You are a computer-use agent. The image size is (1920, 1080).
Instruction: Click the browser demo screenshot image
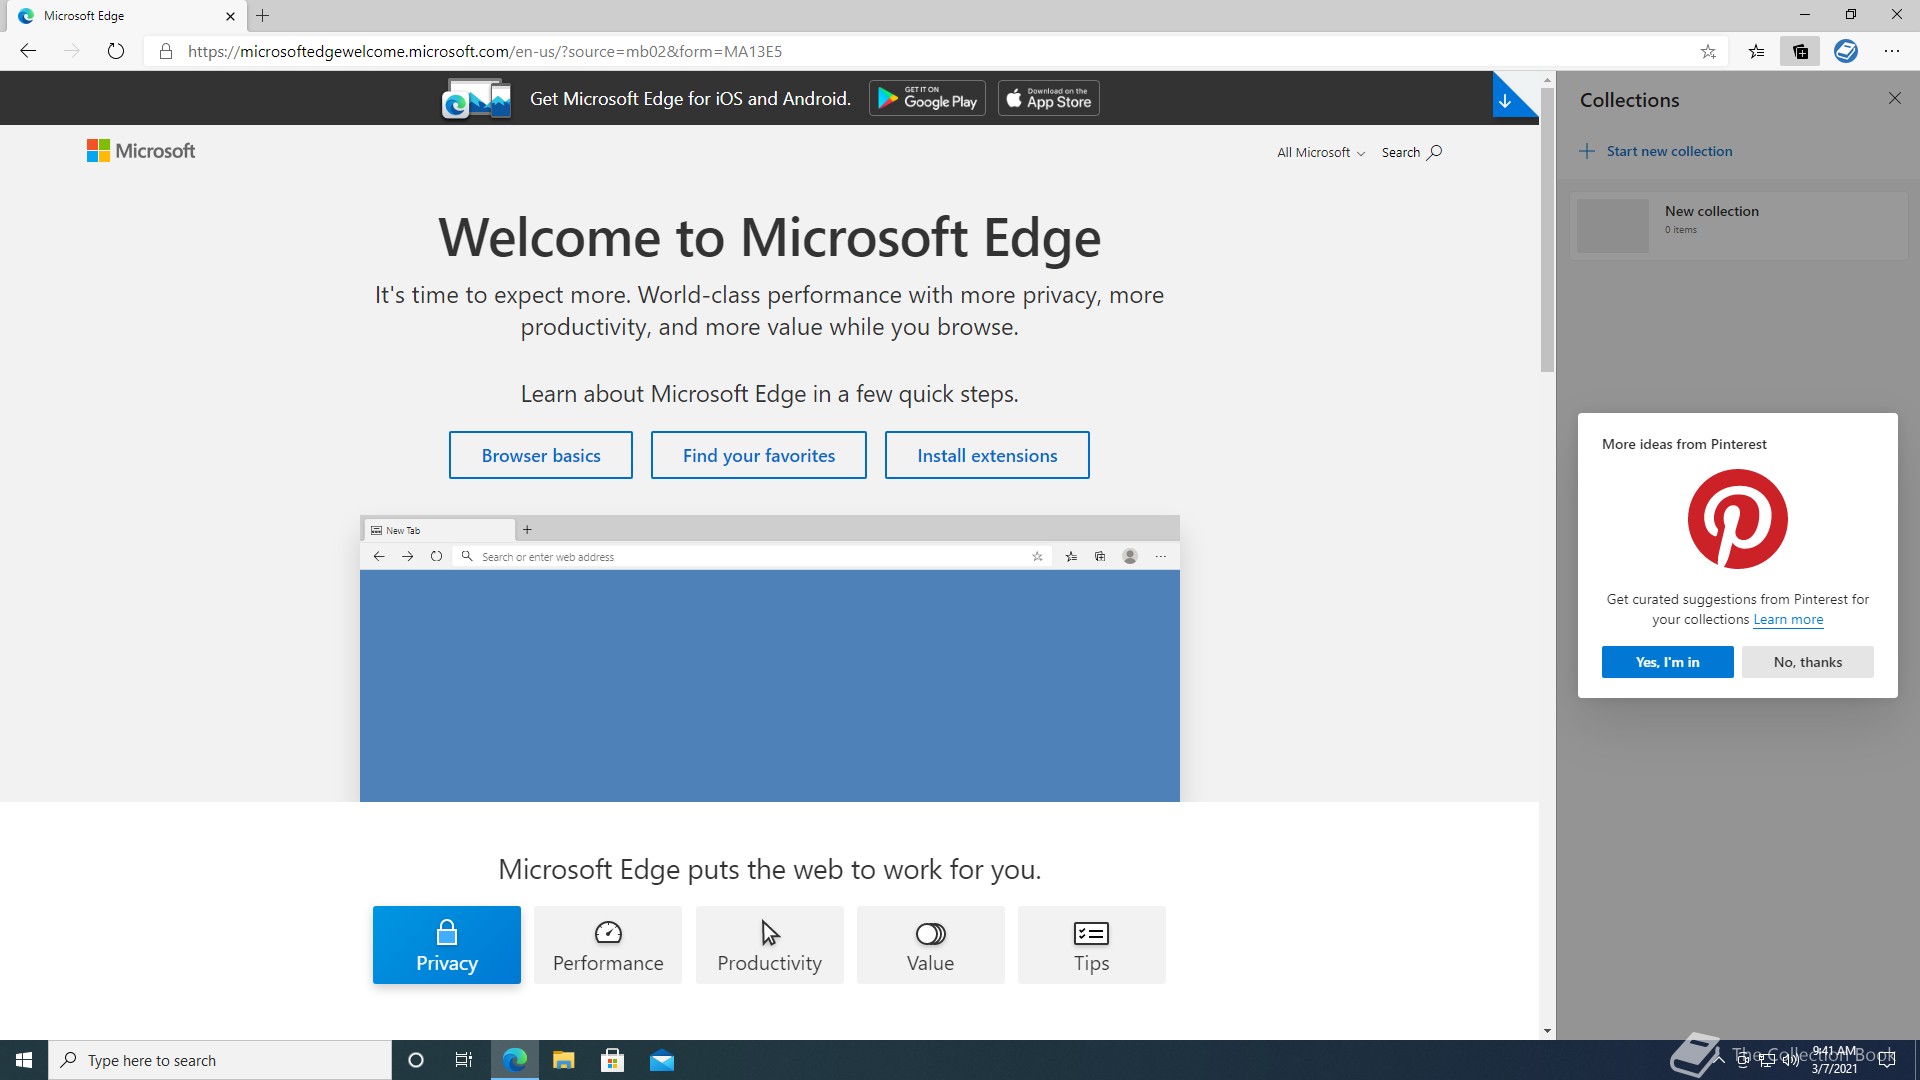[x=770, y=658]
